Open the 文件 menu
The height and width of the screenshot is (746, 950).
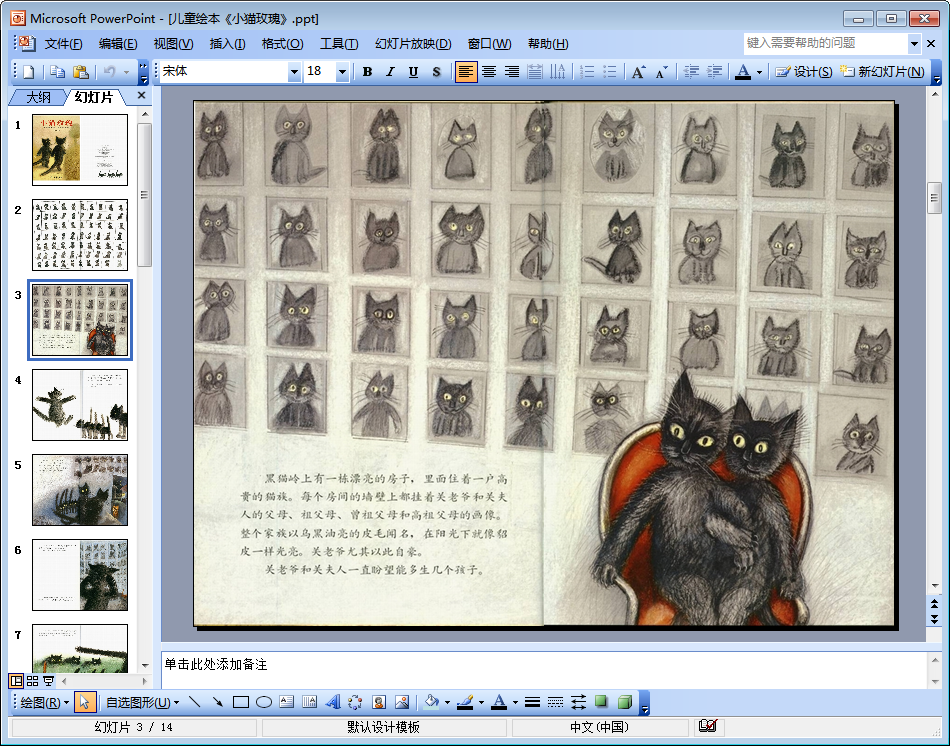pyautogui.click(x=63, y=44)
